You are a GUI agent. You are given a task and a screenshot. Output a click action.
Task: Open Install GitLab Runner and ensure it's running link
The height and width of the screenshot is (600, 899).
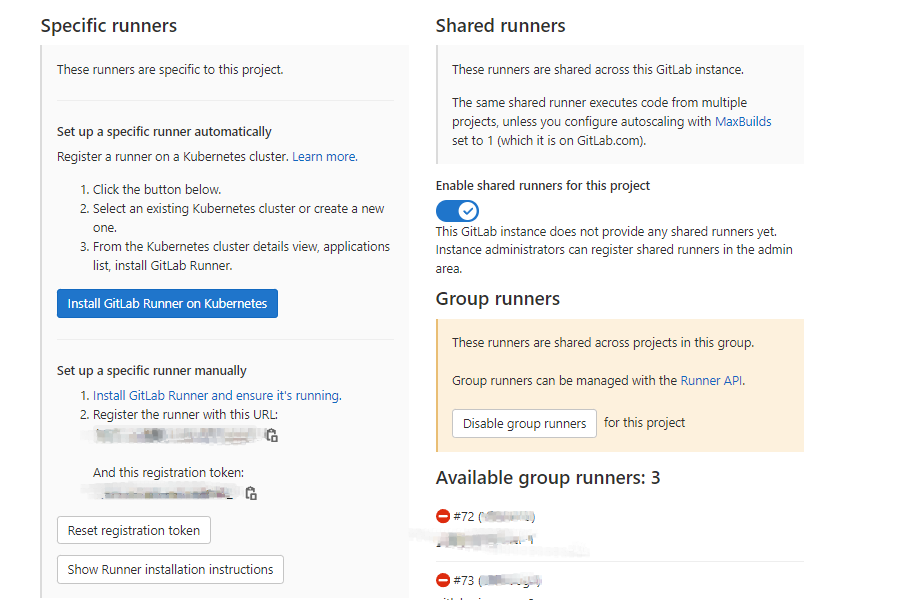click(x=217, y=395)
